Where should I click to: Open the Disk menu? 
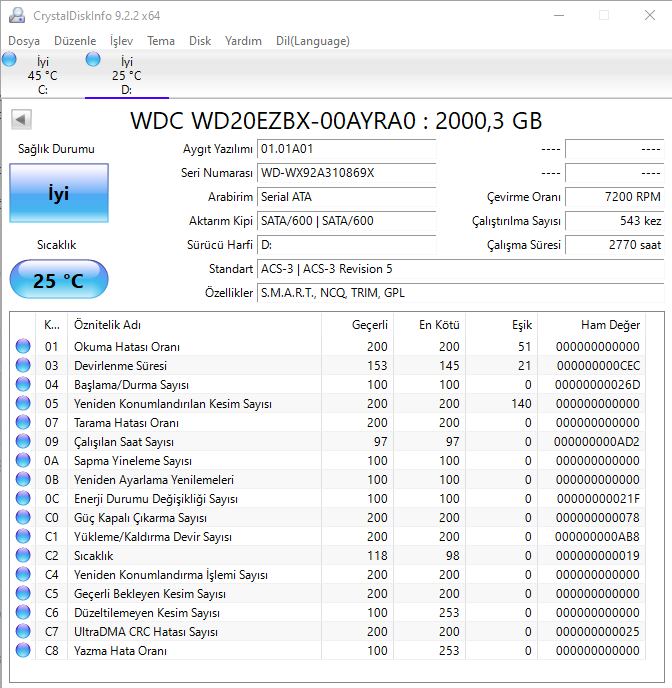pyautogui.click(x=200, y=41)
